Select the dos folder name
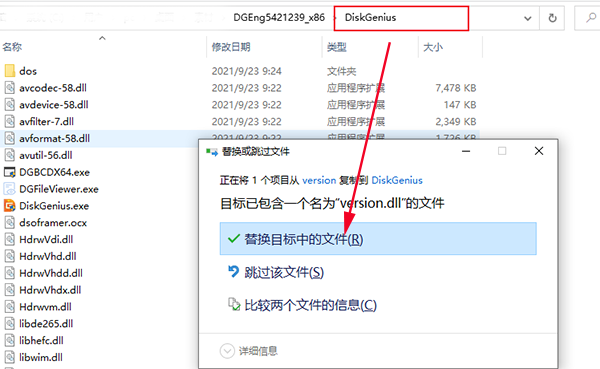Screen dimensions: 600x369 28,71
